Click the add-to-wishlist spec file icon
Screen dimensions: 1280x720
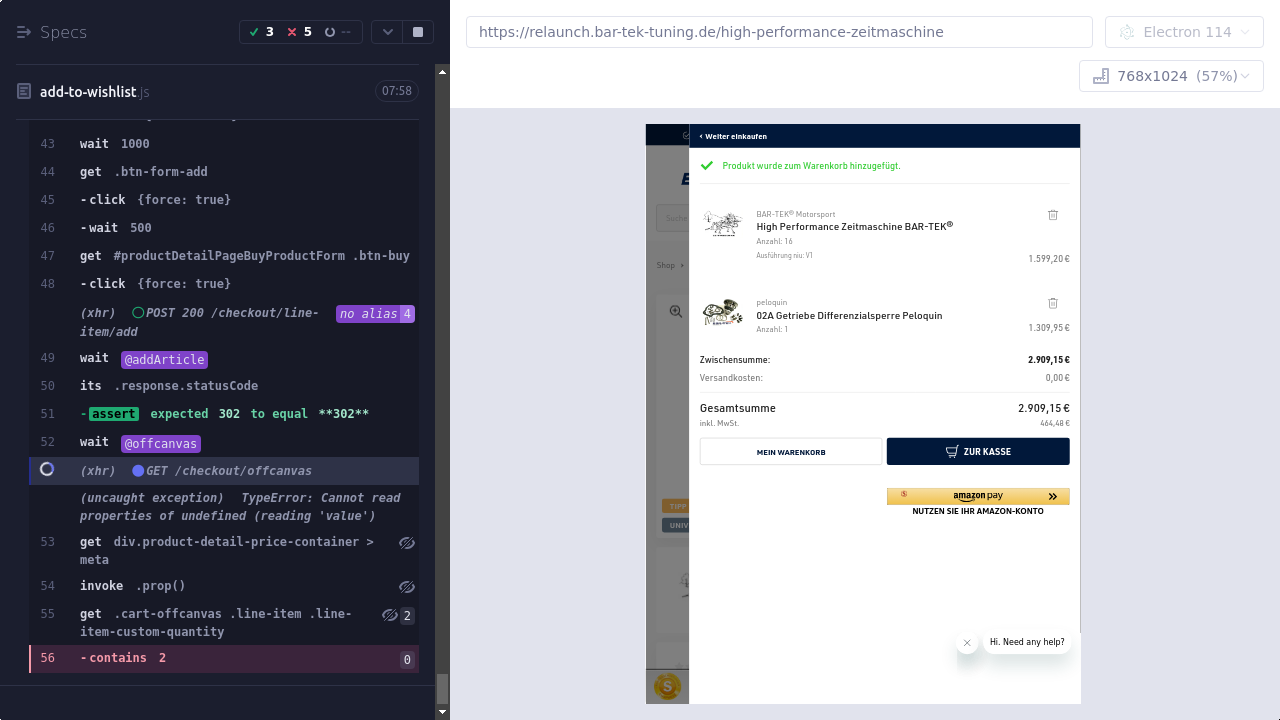(x=24, y=91)
